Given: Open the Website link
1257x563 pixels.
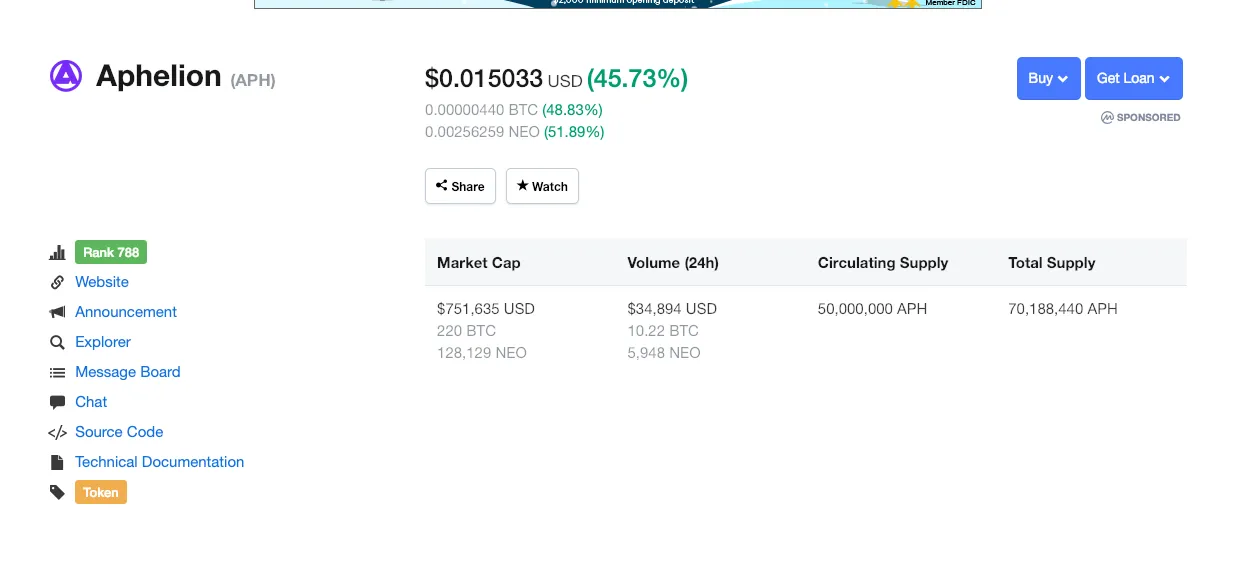Looking at the screenshot, I should (102, 282).
